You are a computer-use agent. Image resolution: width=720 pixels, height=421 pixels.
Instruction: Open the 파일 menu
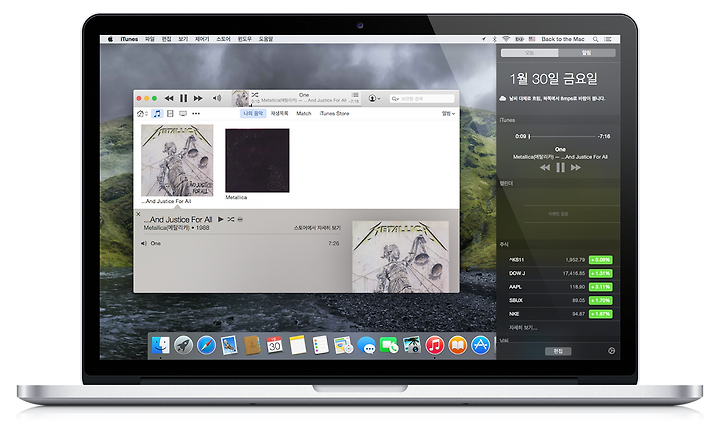click(150, 39)
